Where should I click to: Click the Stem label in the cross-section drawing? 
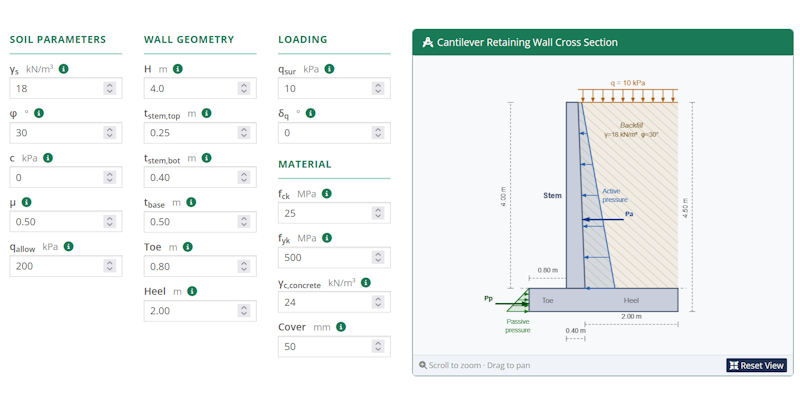pos(552,194)
